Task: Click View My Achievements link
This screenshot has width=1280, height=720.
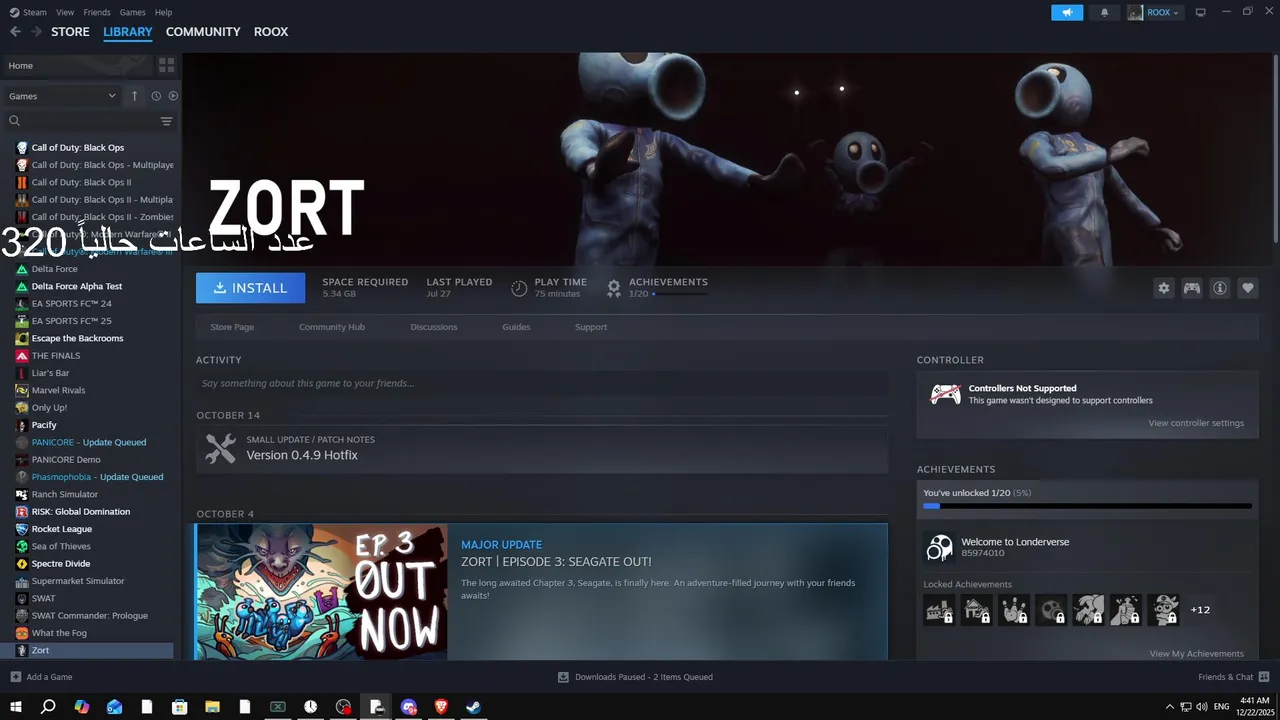Action: click(1196, 654)
